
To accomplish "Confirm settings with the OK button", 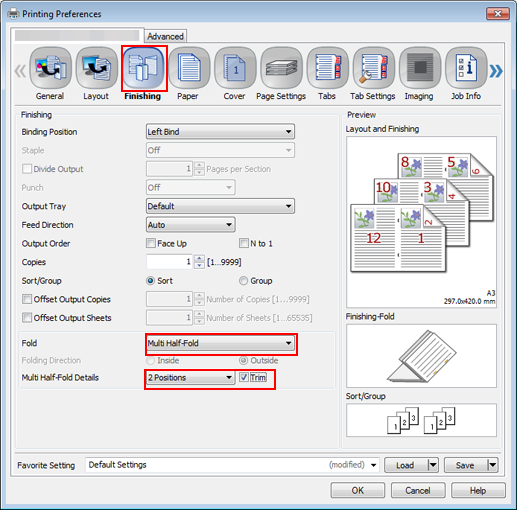I will (358, 490).
